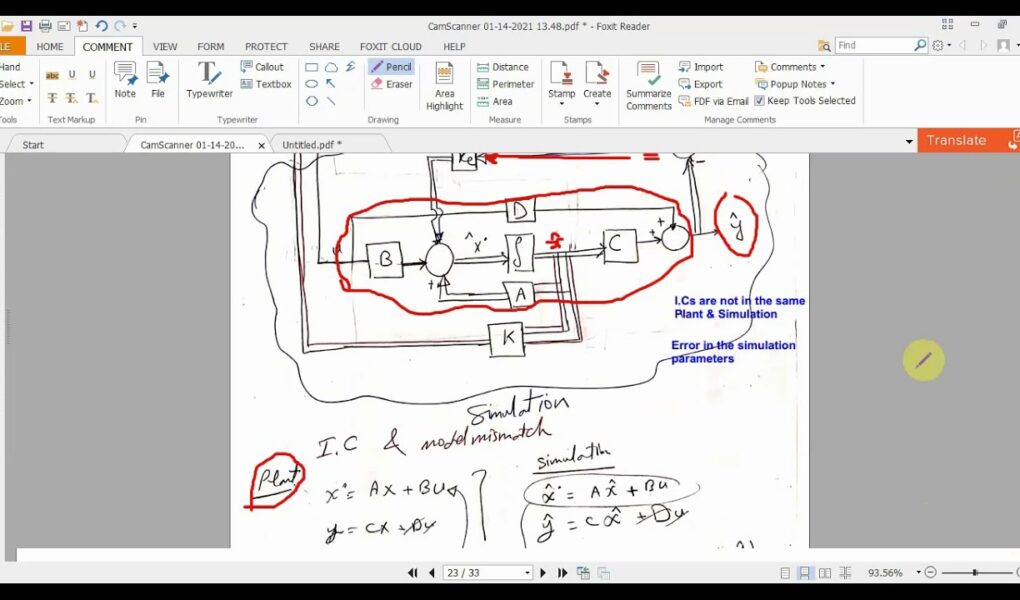
Task: Click inside the Find search field
Action: [873, 45]
